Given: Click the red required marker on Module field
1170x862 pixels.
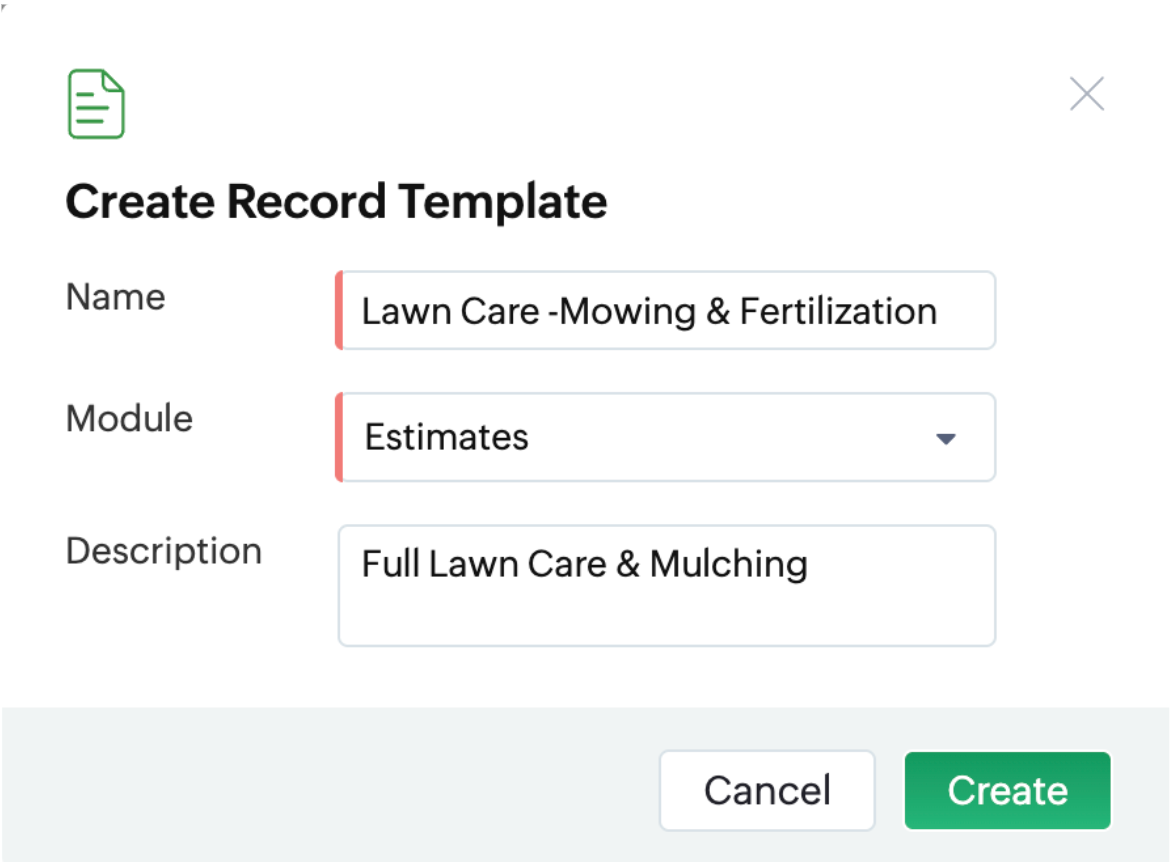Looking at the screenshot, I should pyautogui.click(x=339, y=437).
